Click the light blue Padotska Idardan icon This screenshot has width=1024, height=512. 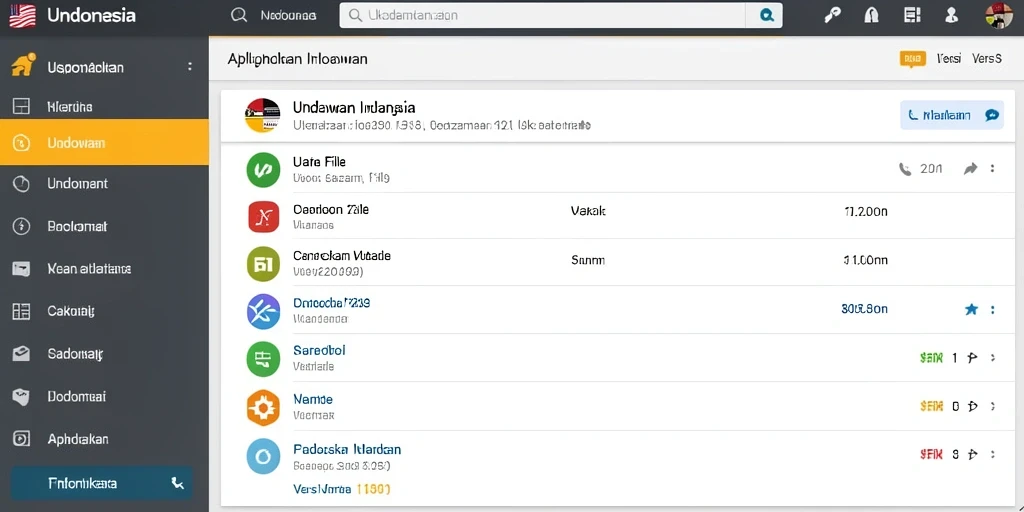(x=263, y=456)
